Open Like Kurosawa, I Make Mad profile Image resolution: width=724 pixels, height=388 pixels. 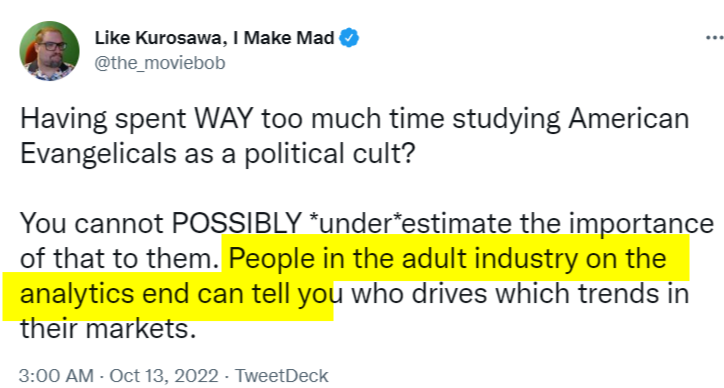pos(214,38)
